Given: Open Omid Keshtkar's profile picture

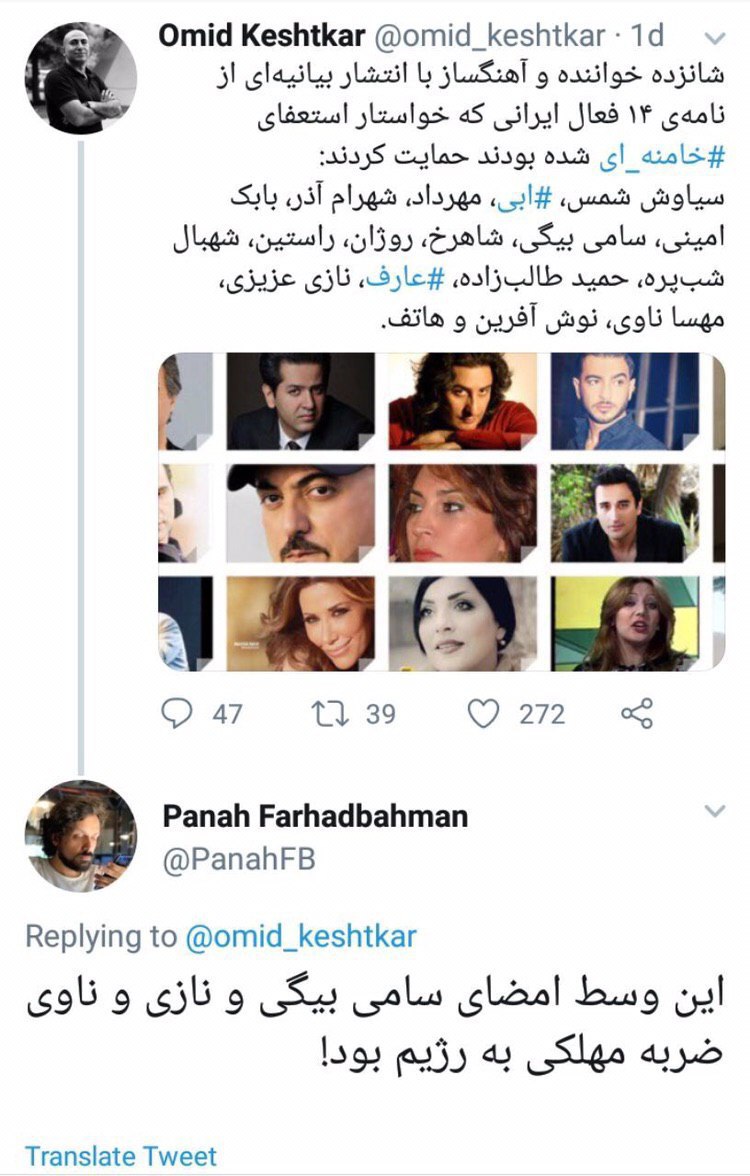Looking at the screenshot, I should [79, 78].
